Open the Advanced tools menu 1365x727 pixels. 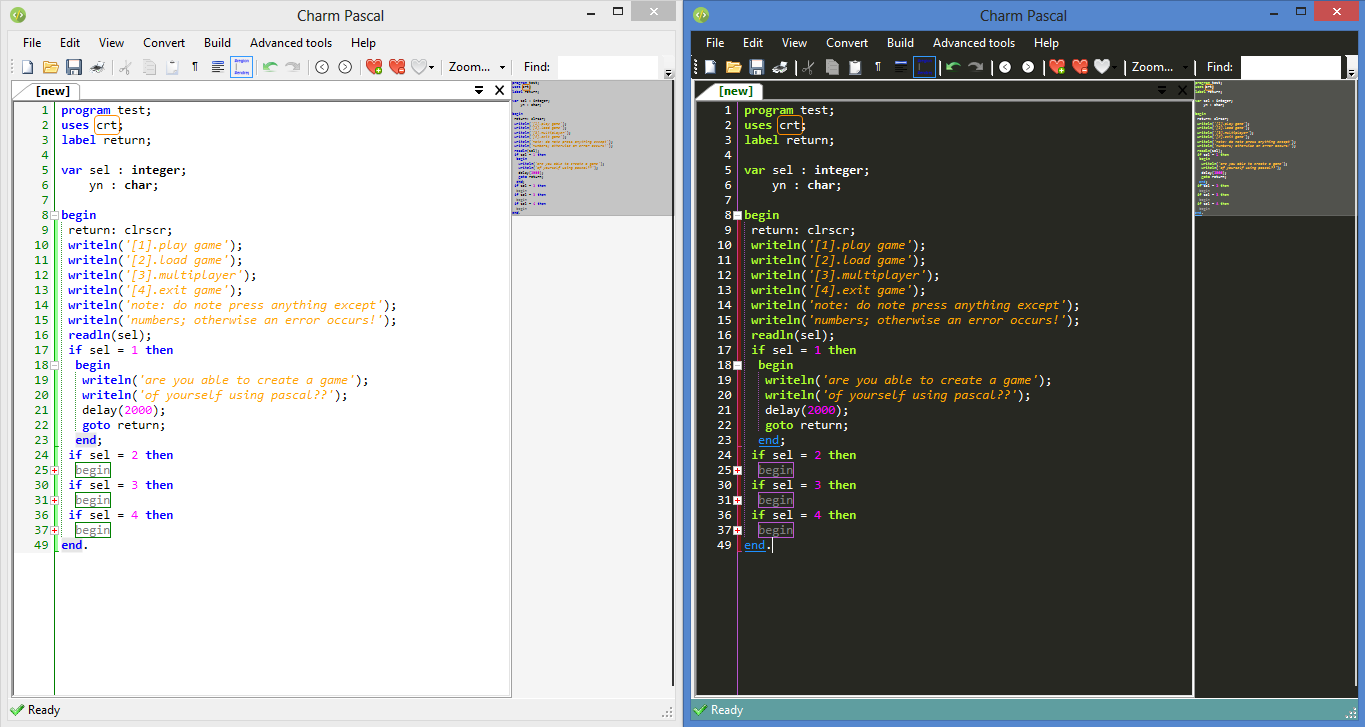click(291, 42)
